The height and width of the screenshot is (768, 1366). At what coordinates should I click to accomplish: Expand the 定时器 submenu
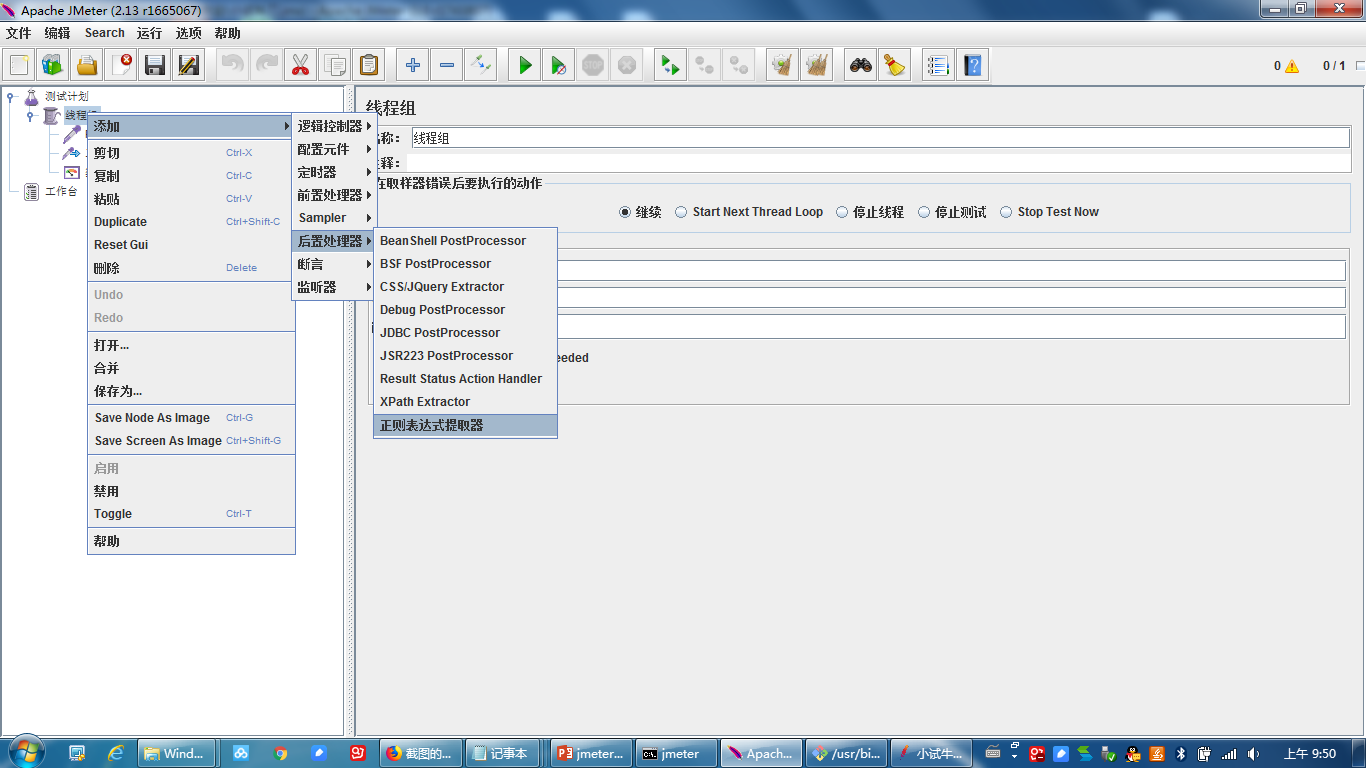333,172
